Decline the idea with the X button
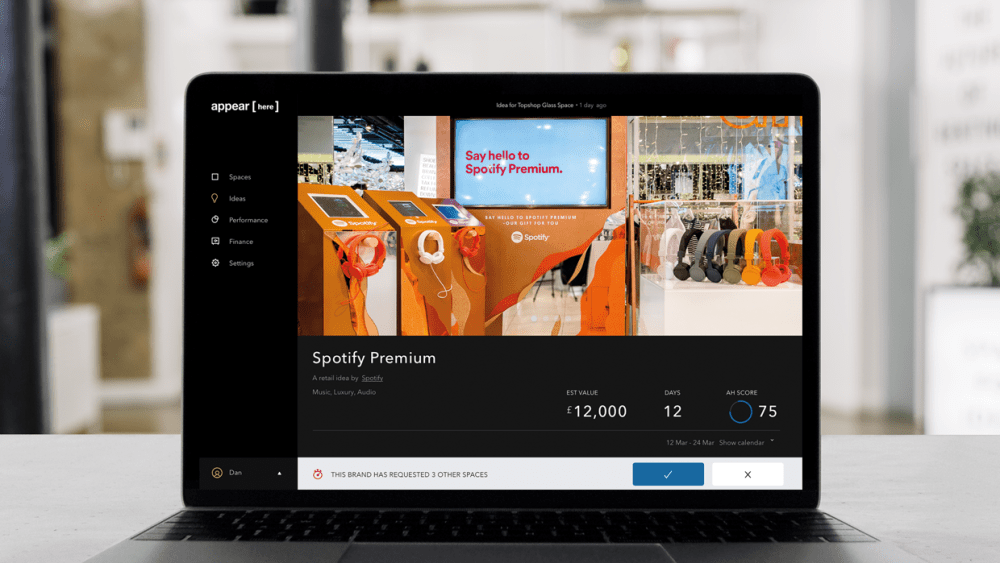 pos(747,474)
